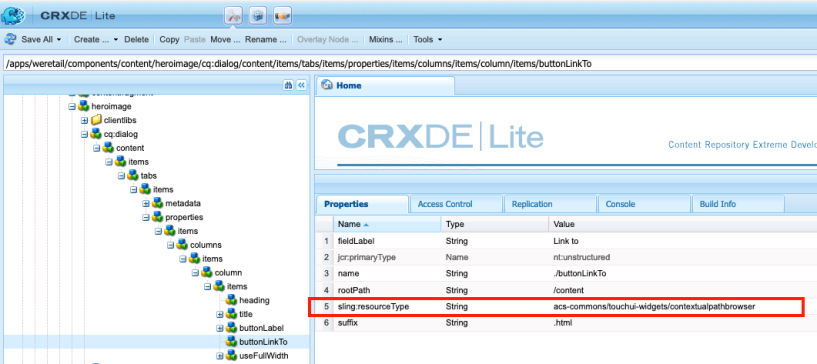Collapse the cq:dialog tree node
The width and height of the screenshot is (817, 364).
click(84, 134)
